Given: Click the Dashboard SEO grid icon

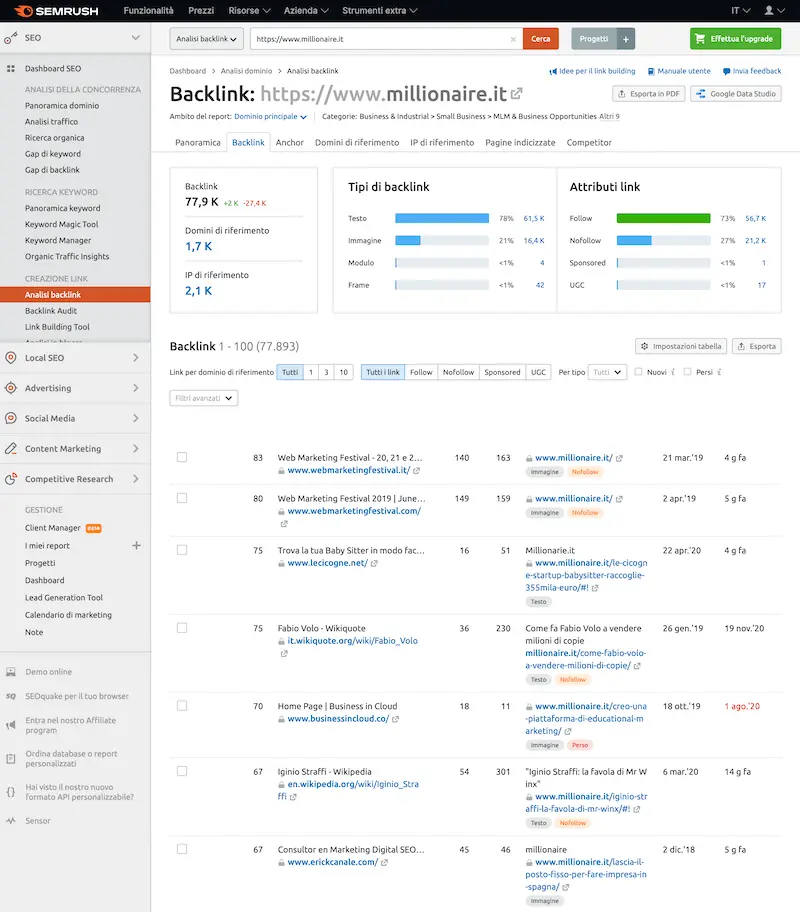Looking at the screenshot, I should click(10, 69).
